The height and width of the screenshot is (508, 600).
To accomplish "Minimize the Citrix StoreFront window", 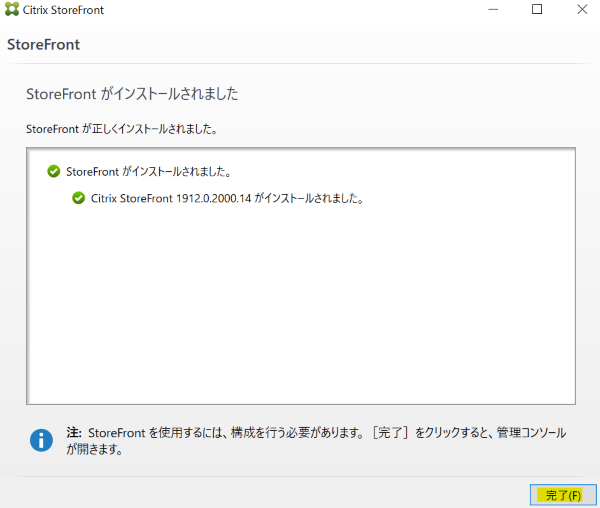I will pyautogui.click(x=493, y=9).
